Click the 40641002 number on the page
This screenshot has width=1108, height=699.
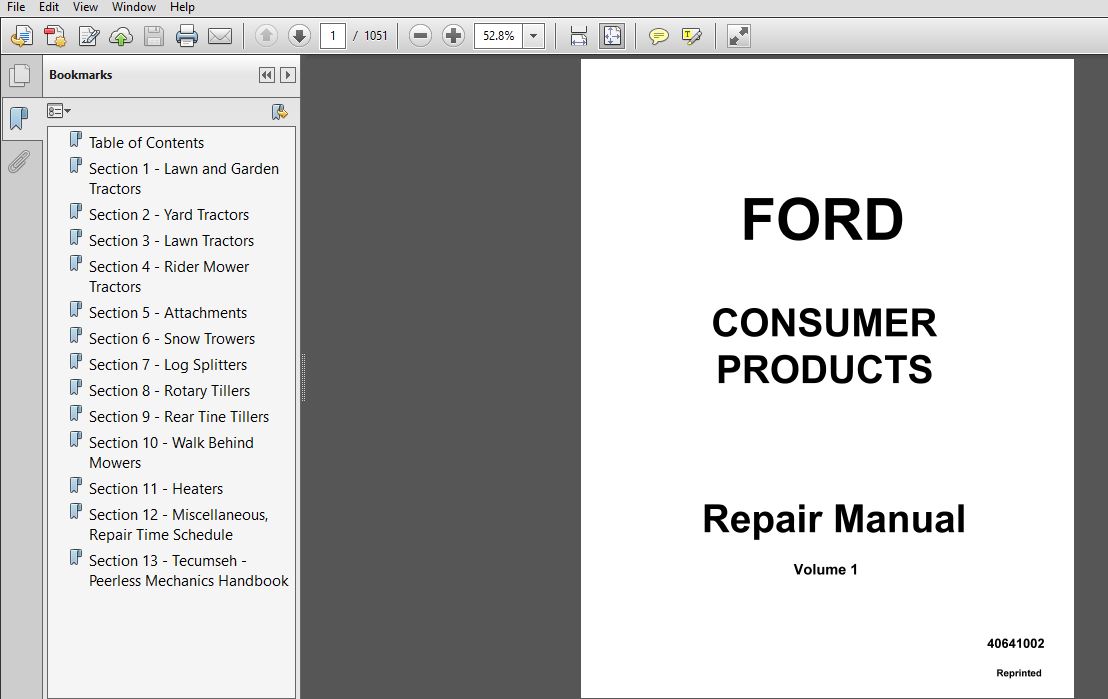coord(1015,643)
